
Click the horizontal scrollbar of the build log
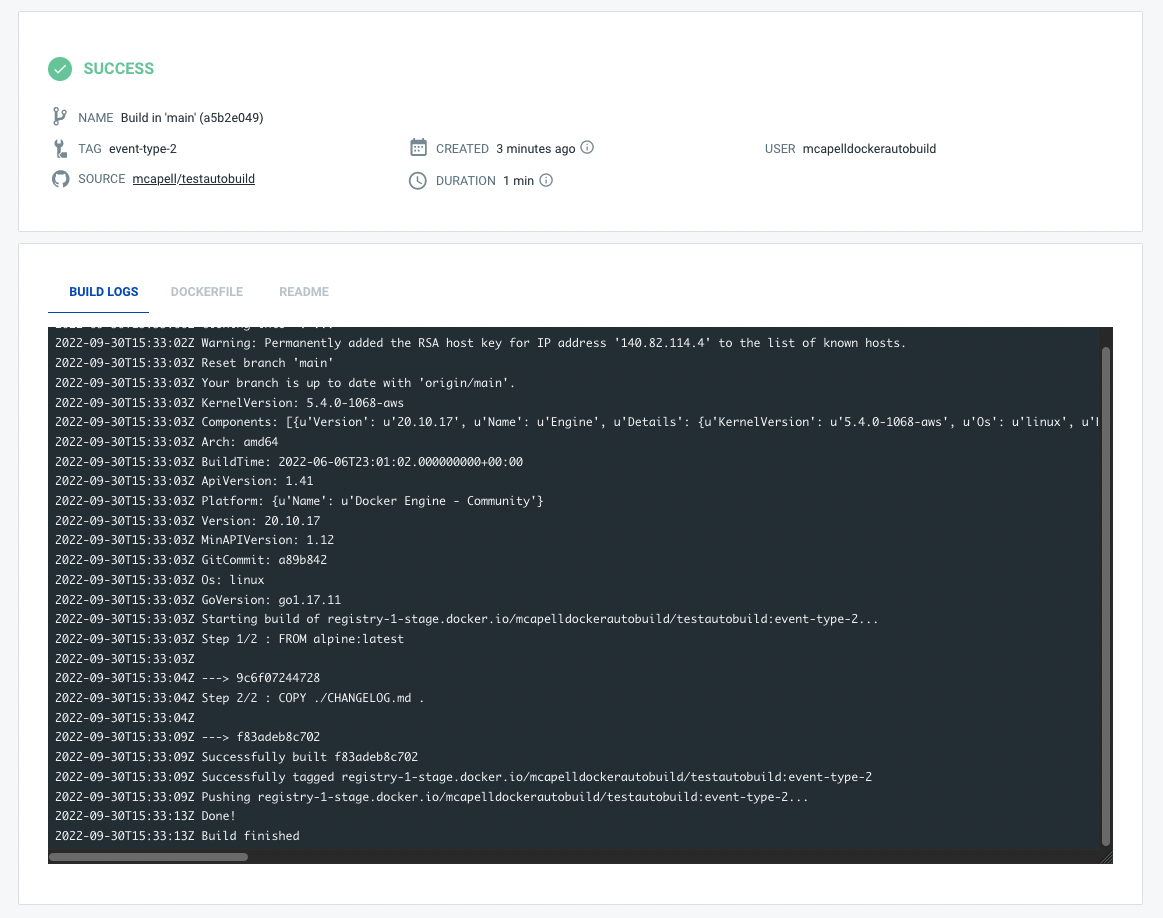pos(148,857)
